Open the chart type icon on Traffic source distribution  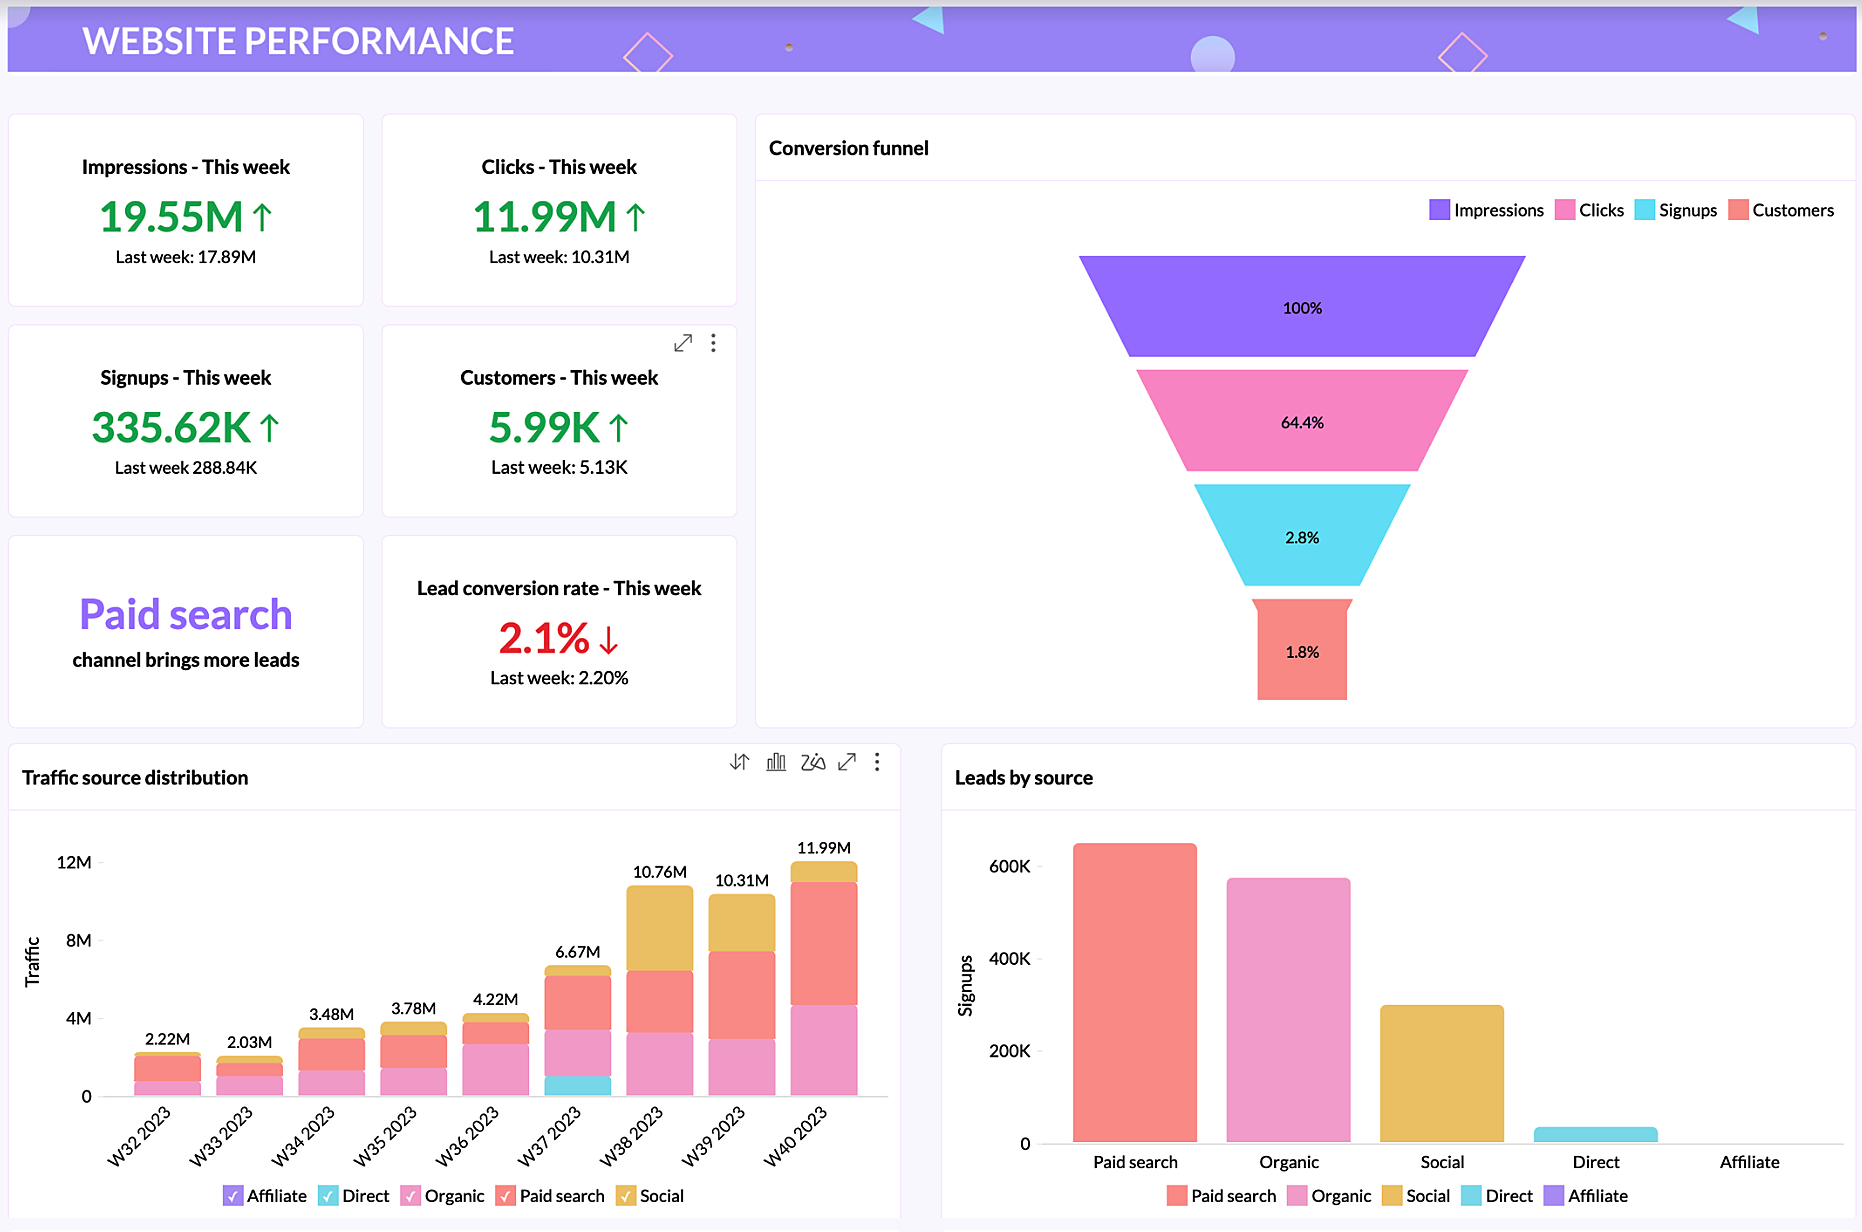coord(776,762)
